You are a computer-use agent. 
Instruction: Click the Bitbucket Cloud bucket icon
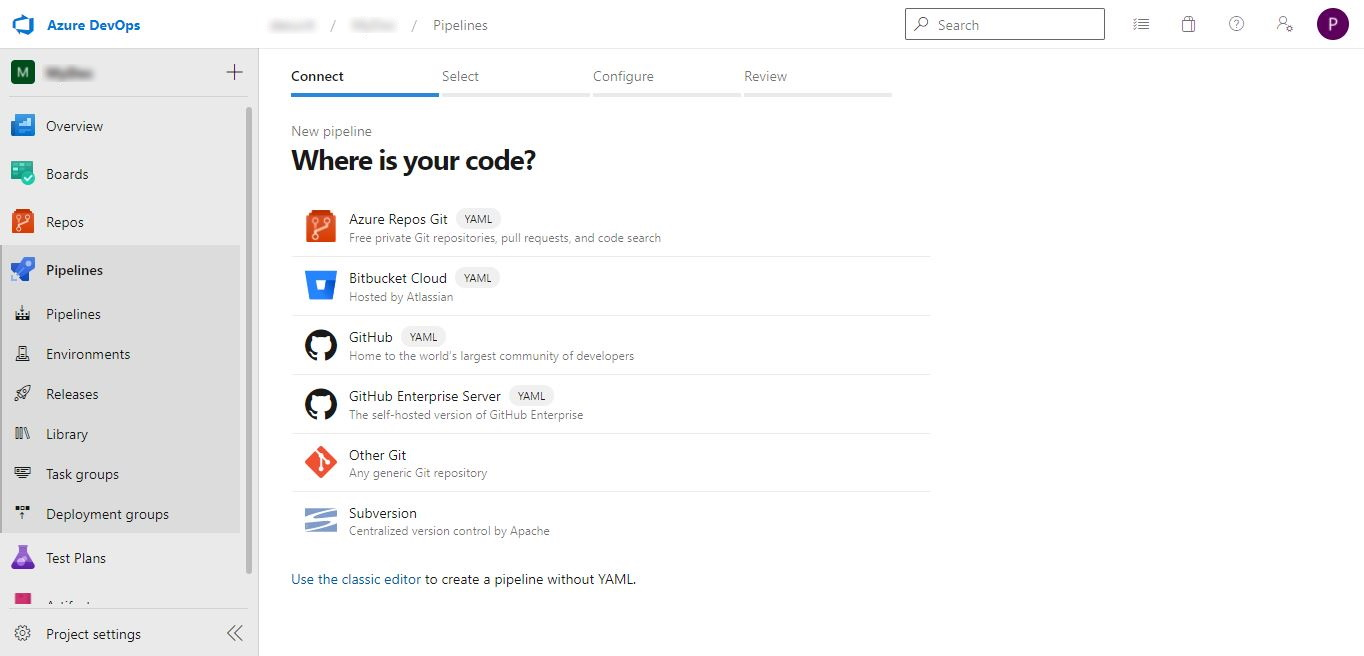(x=321, y=286)
